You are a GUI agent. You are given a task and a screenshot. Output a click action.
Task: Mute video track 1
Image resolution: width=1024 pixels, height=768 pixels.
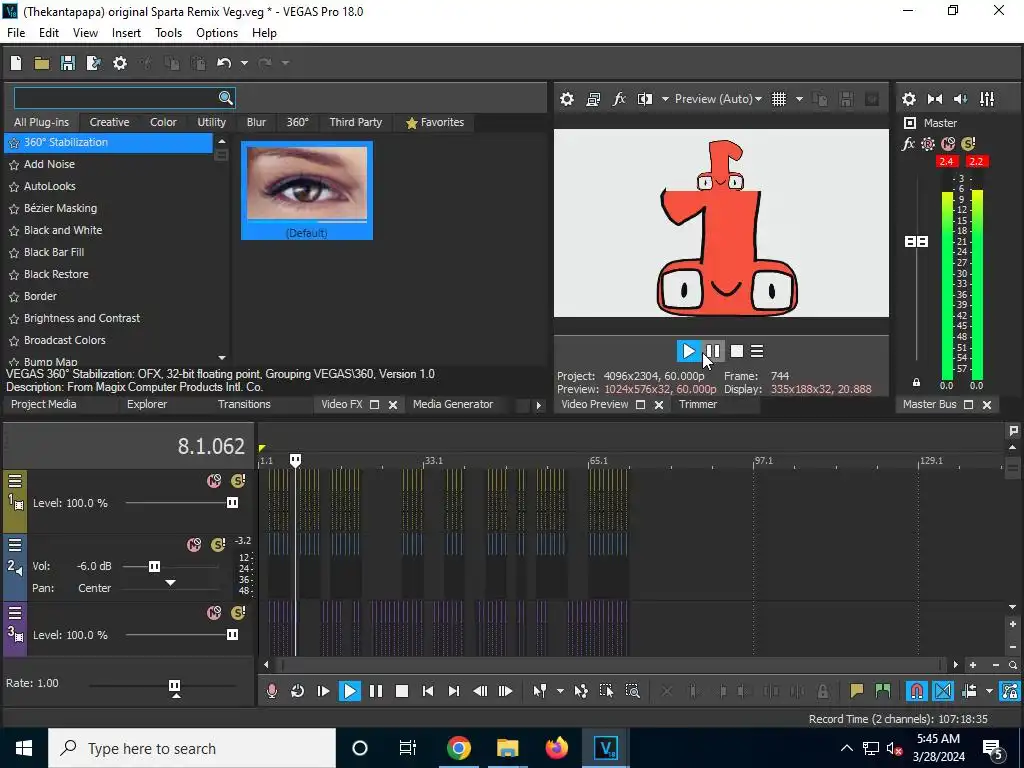[x=214, y=481]
